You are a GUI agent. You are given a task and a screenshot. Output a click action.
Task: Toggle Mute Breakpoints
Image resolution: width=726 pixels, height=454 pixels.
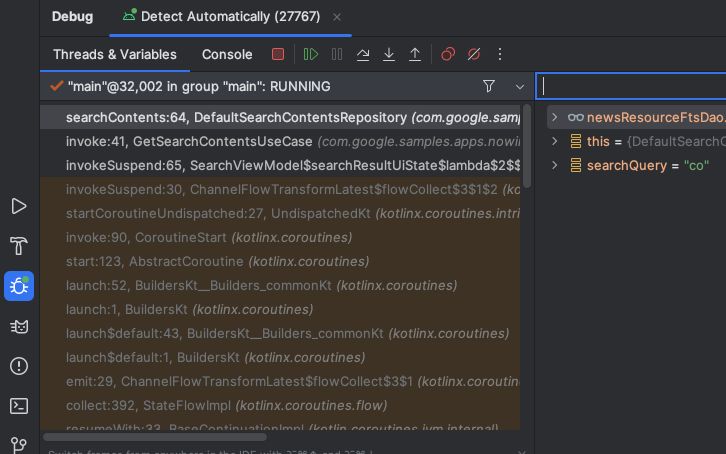(474, 54)
